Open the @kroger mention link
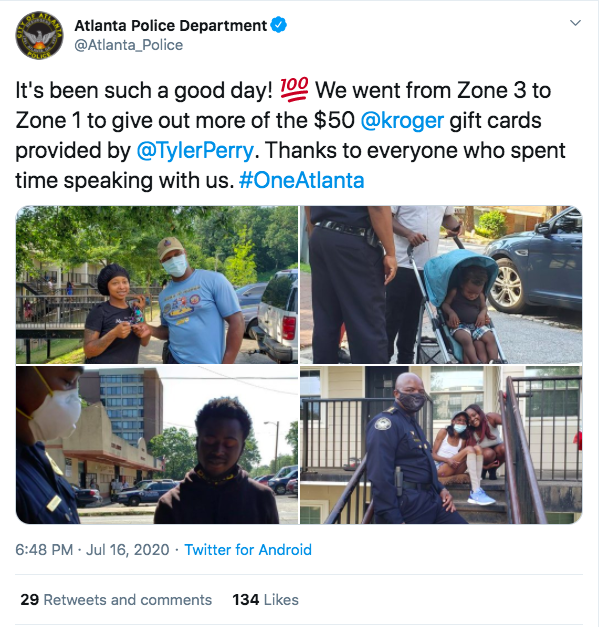600x627 pixels. click(402, 120)
